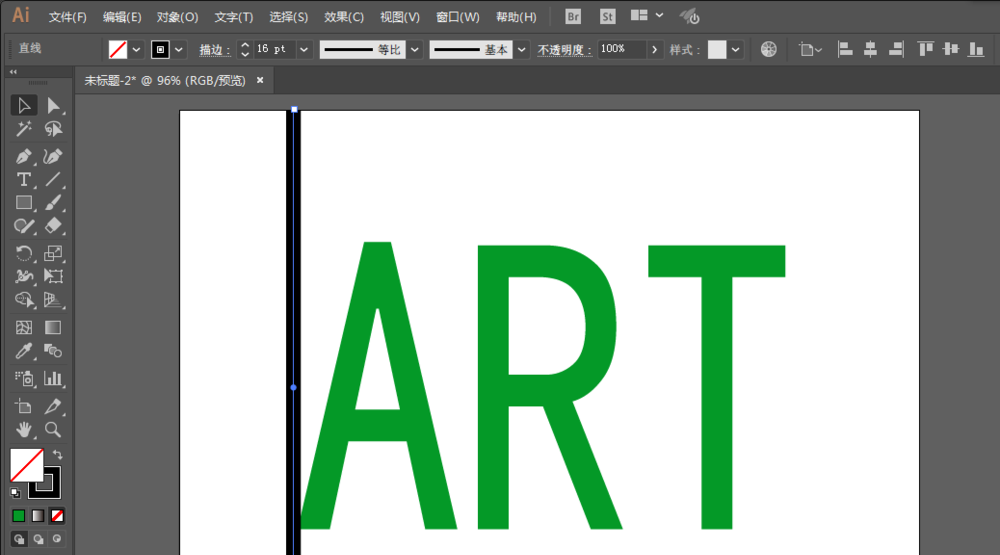Select the Shape Builder tool
The height and width of the screenshot is (555, 1000).
pos(24,299)
